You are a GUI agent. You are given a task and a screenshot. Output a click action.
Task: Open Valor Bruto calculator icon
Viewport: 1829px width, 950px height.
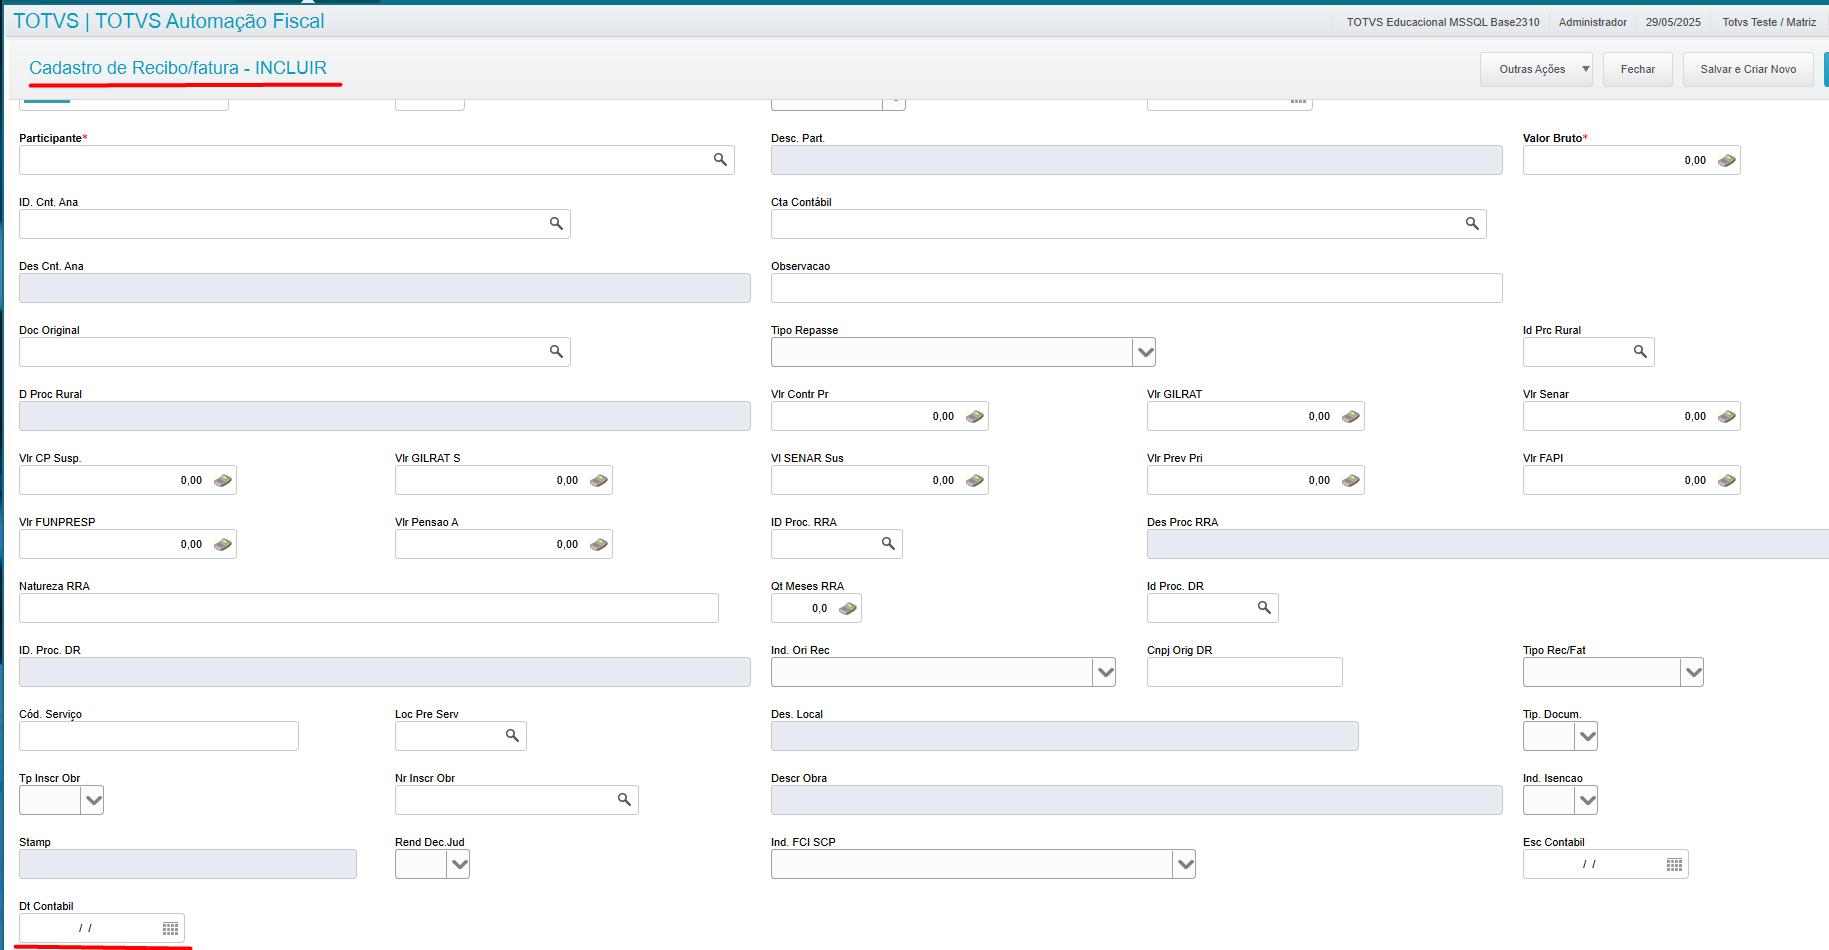pos(1727,160)
